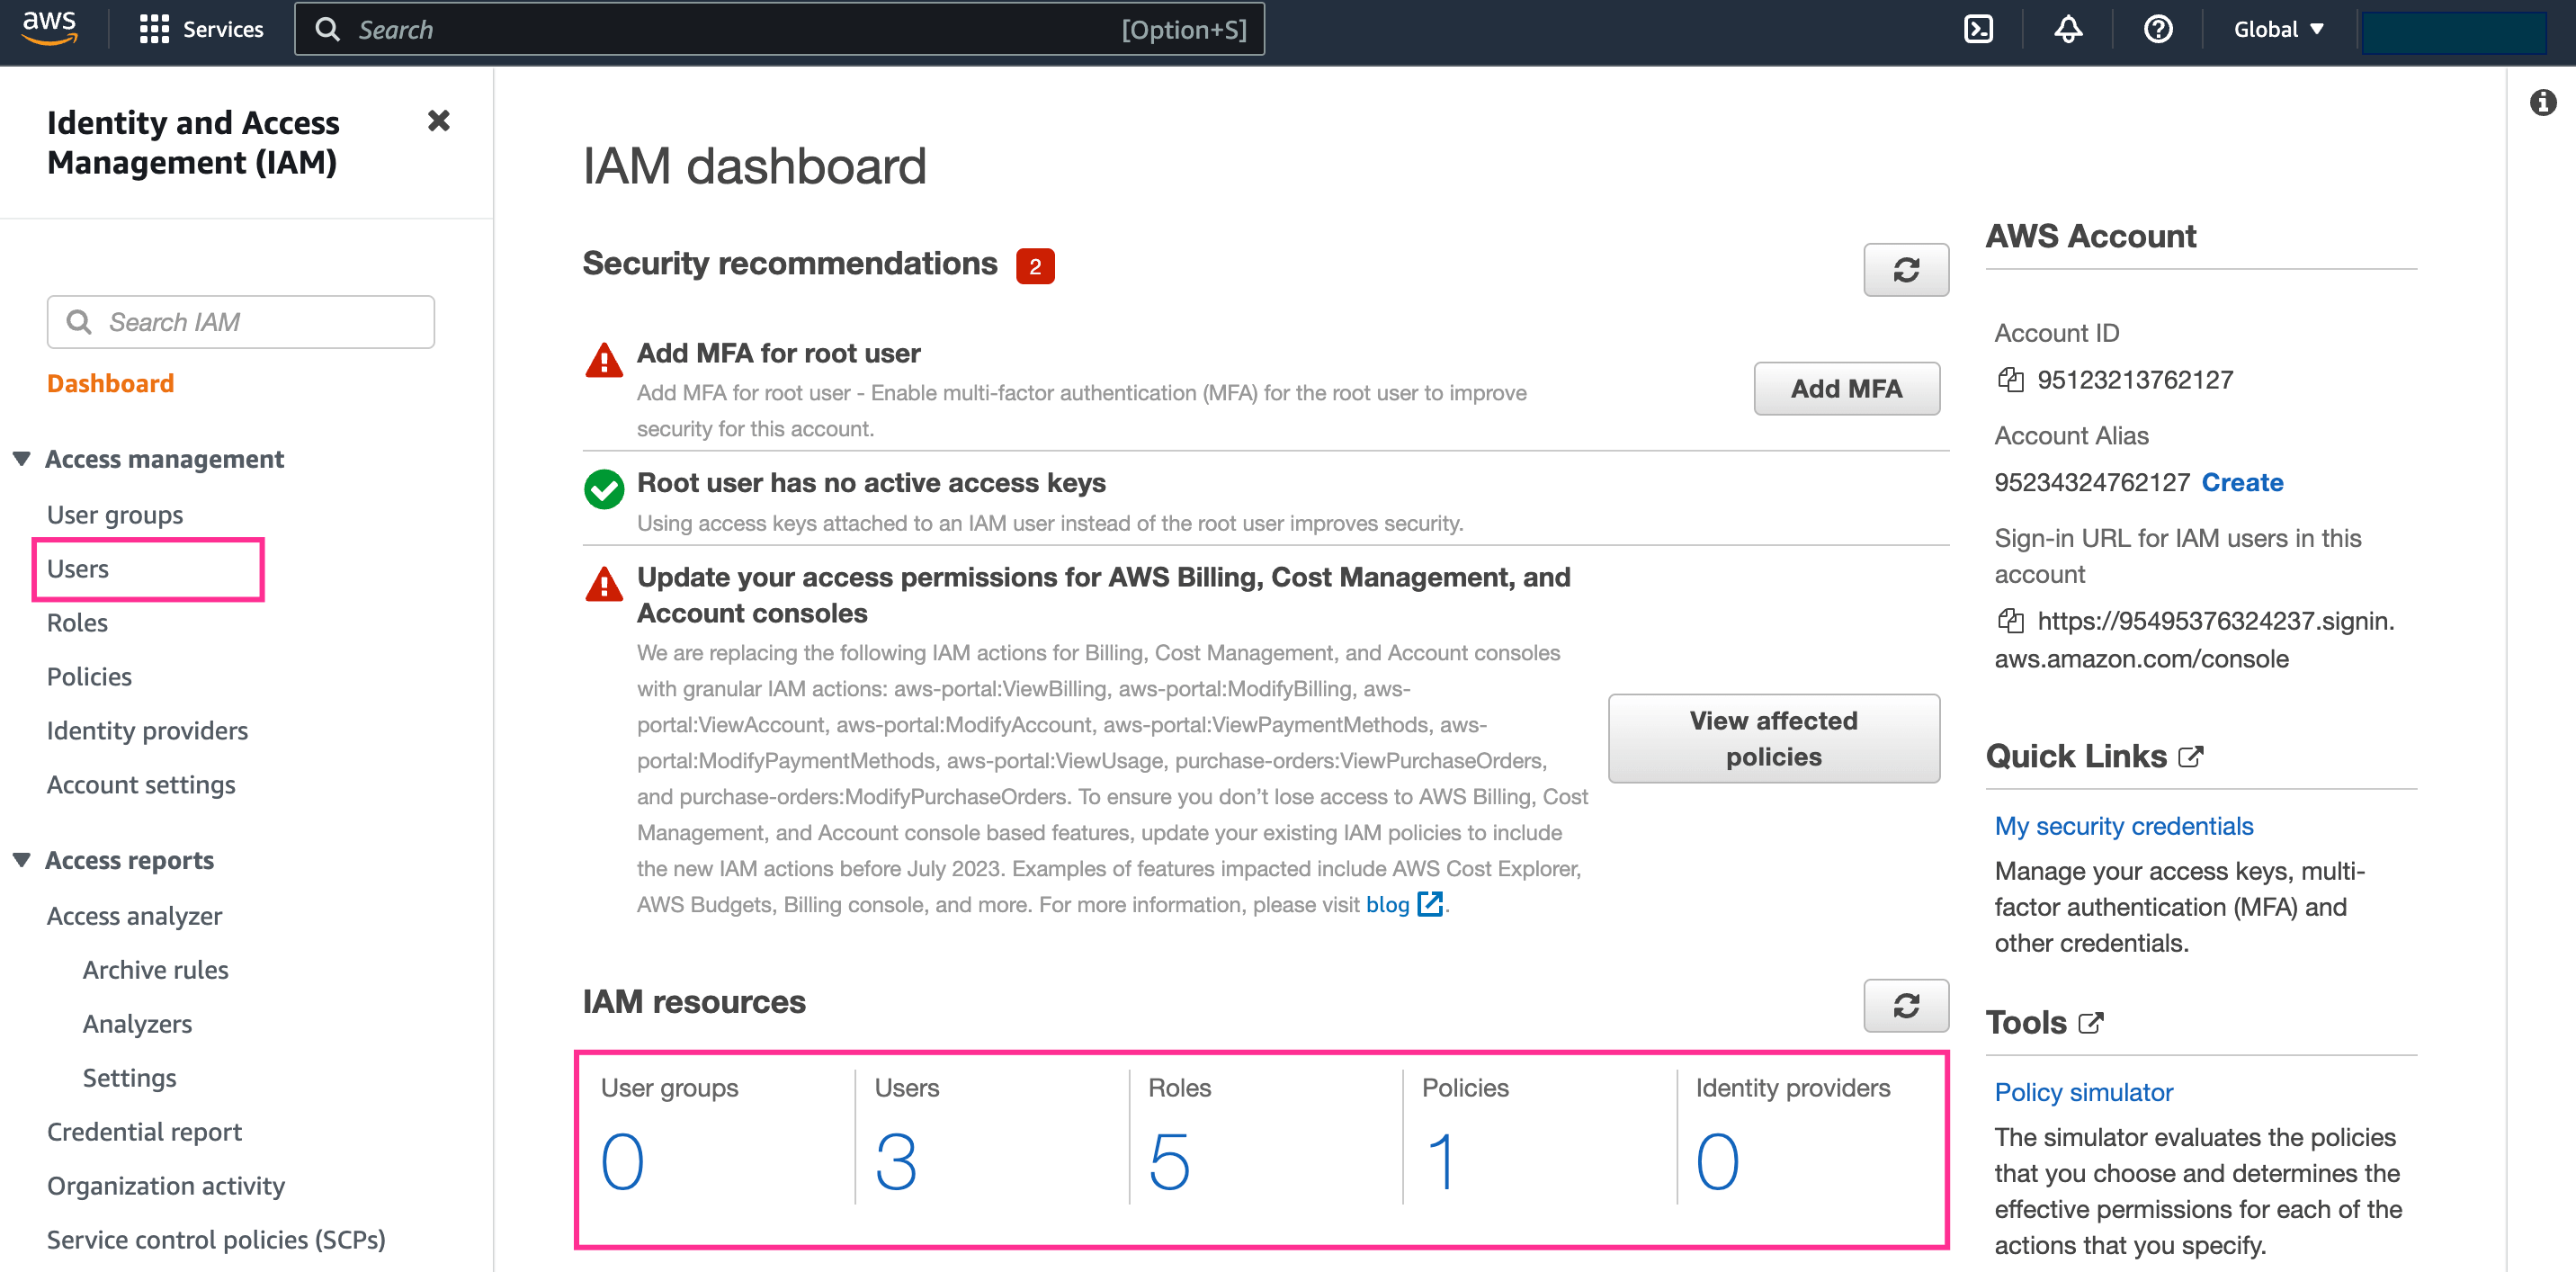Click the View affected policies button
The height and width of the screenshot is (1272, 2576).
point(1773,738)
